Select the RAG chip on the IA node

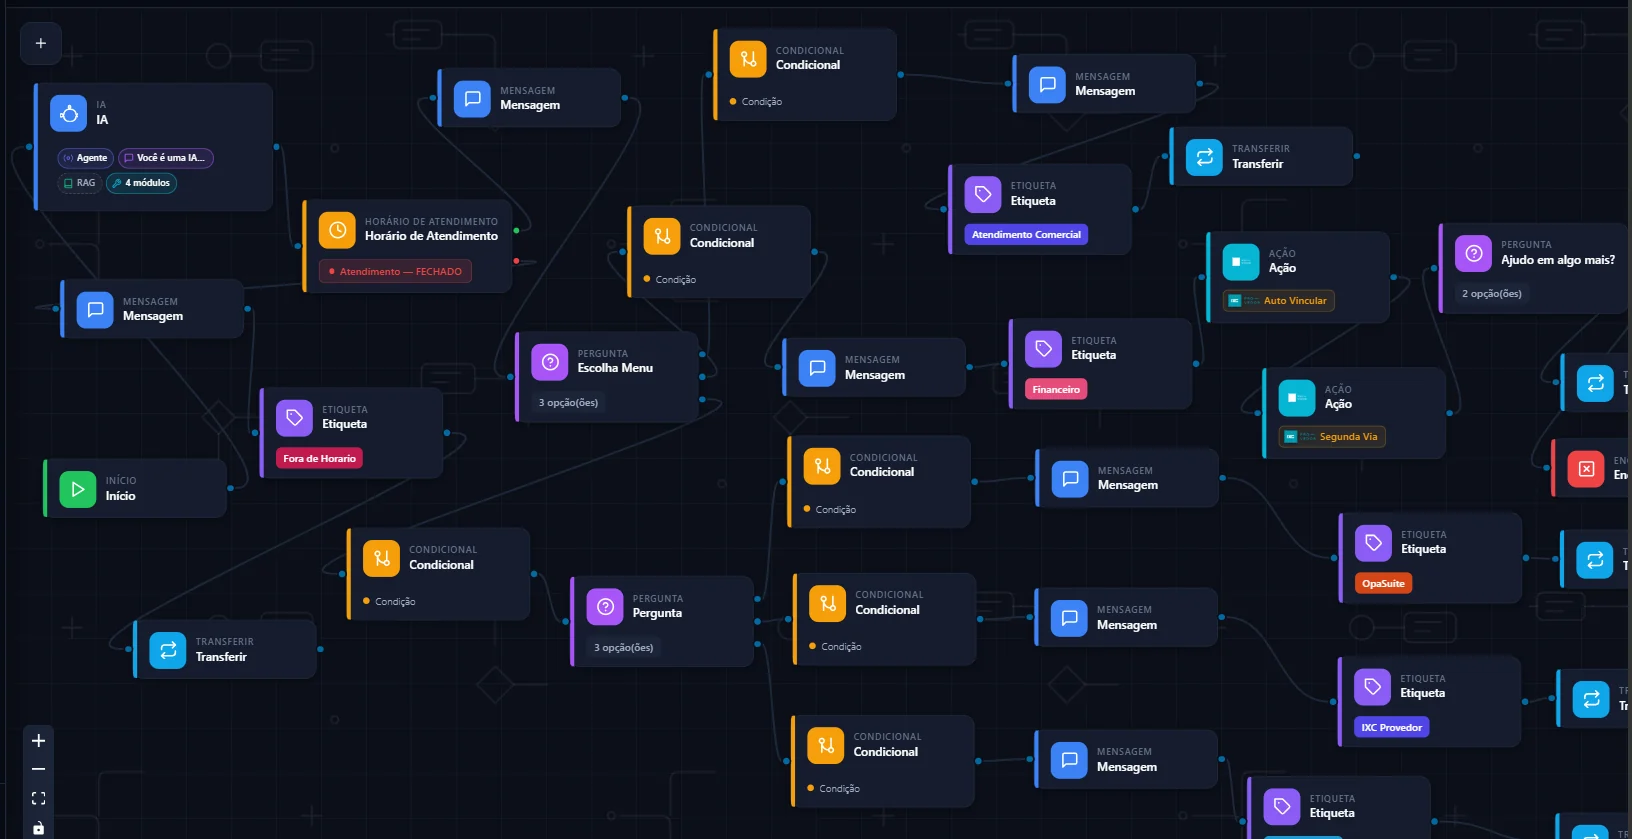(80, 183)
